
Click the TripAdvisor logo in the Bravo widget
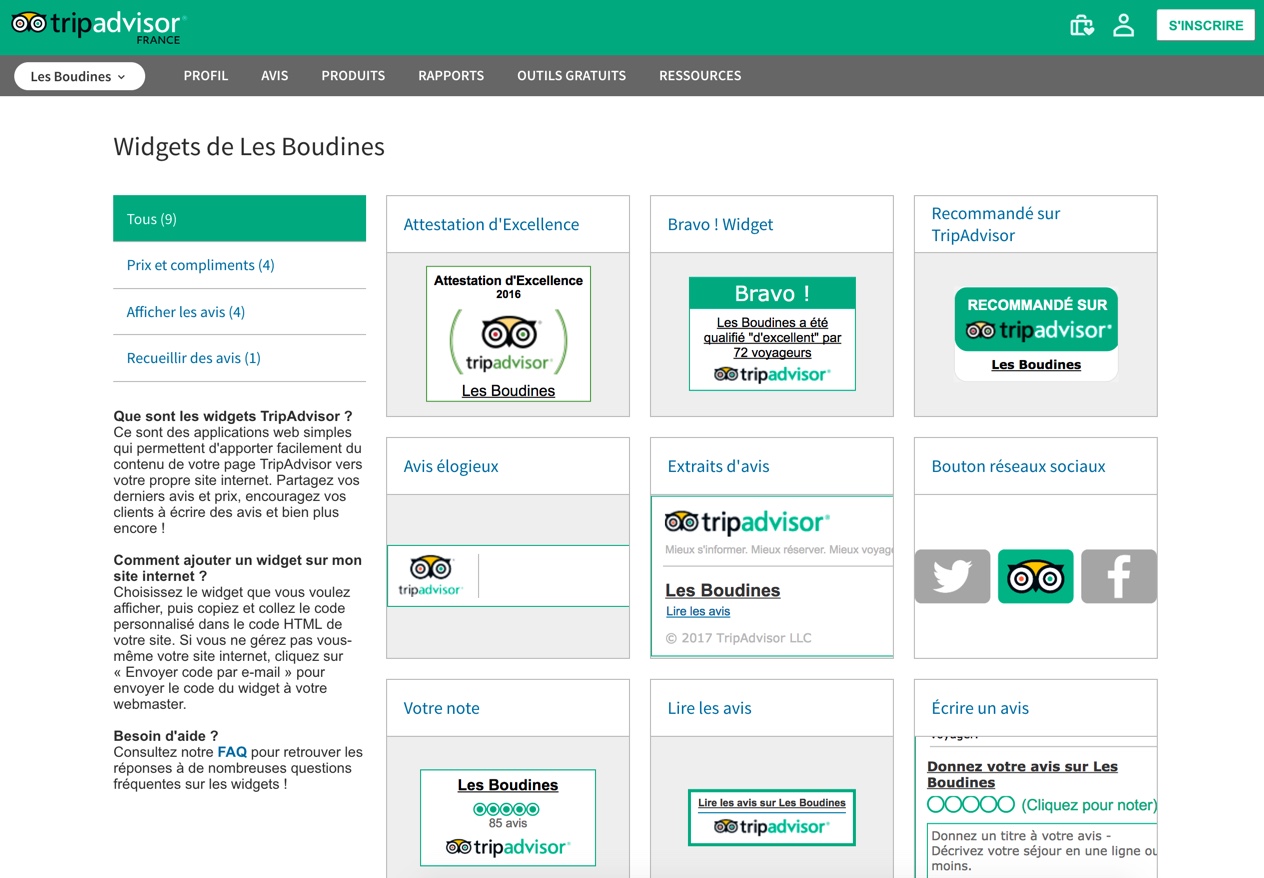771,372
